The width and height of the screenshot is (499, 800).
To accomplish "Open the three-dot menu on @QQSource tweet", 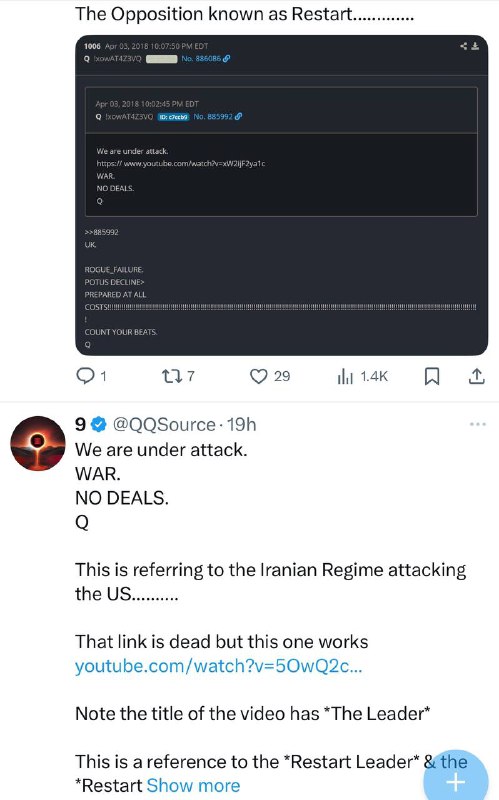I will 478,424.
